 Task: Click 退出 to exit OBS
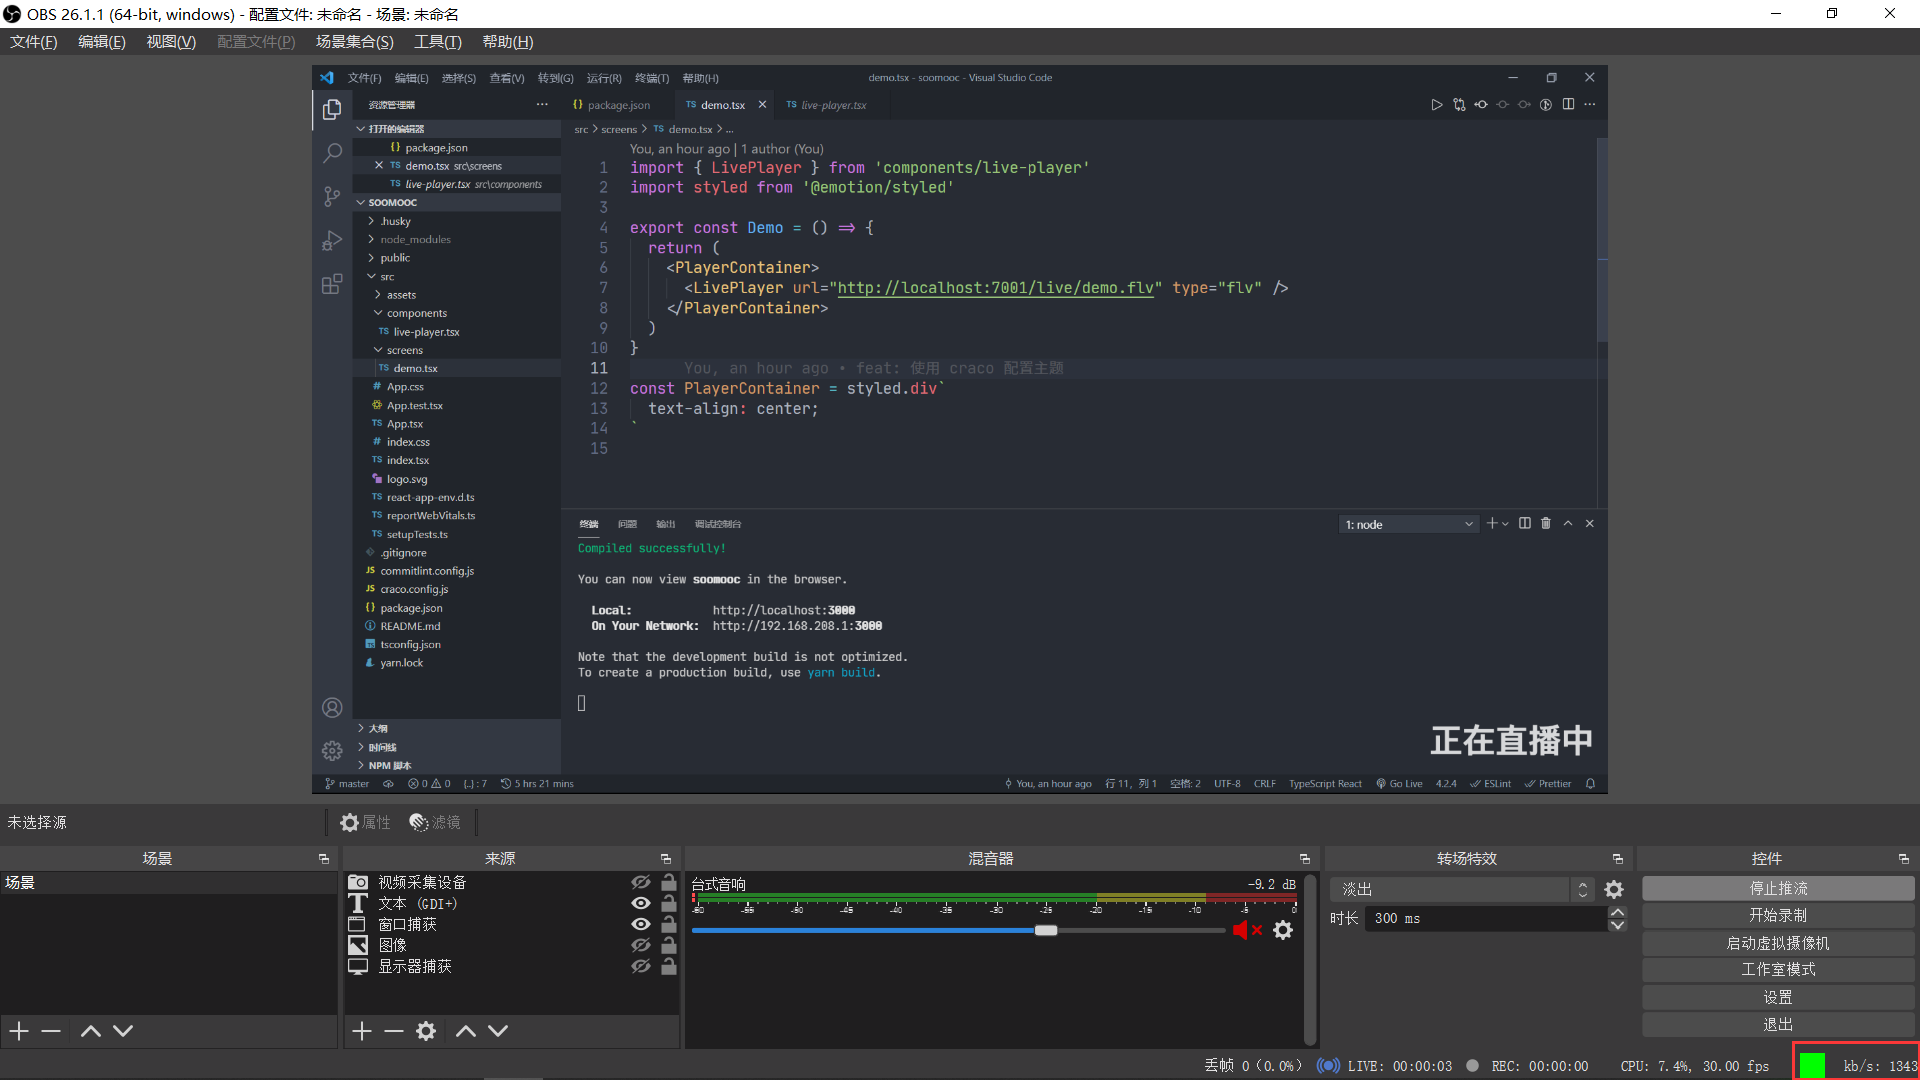tap(1778, 1024)
